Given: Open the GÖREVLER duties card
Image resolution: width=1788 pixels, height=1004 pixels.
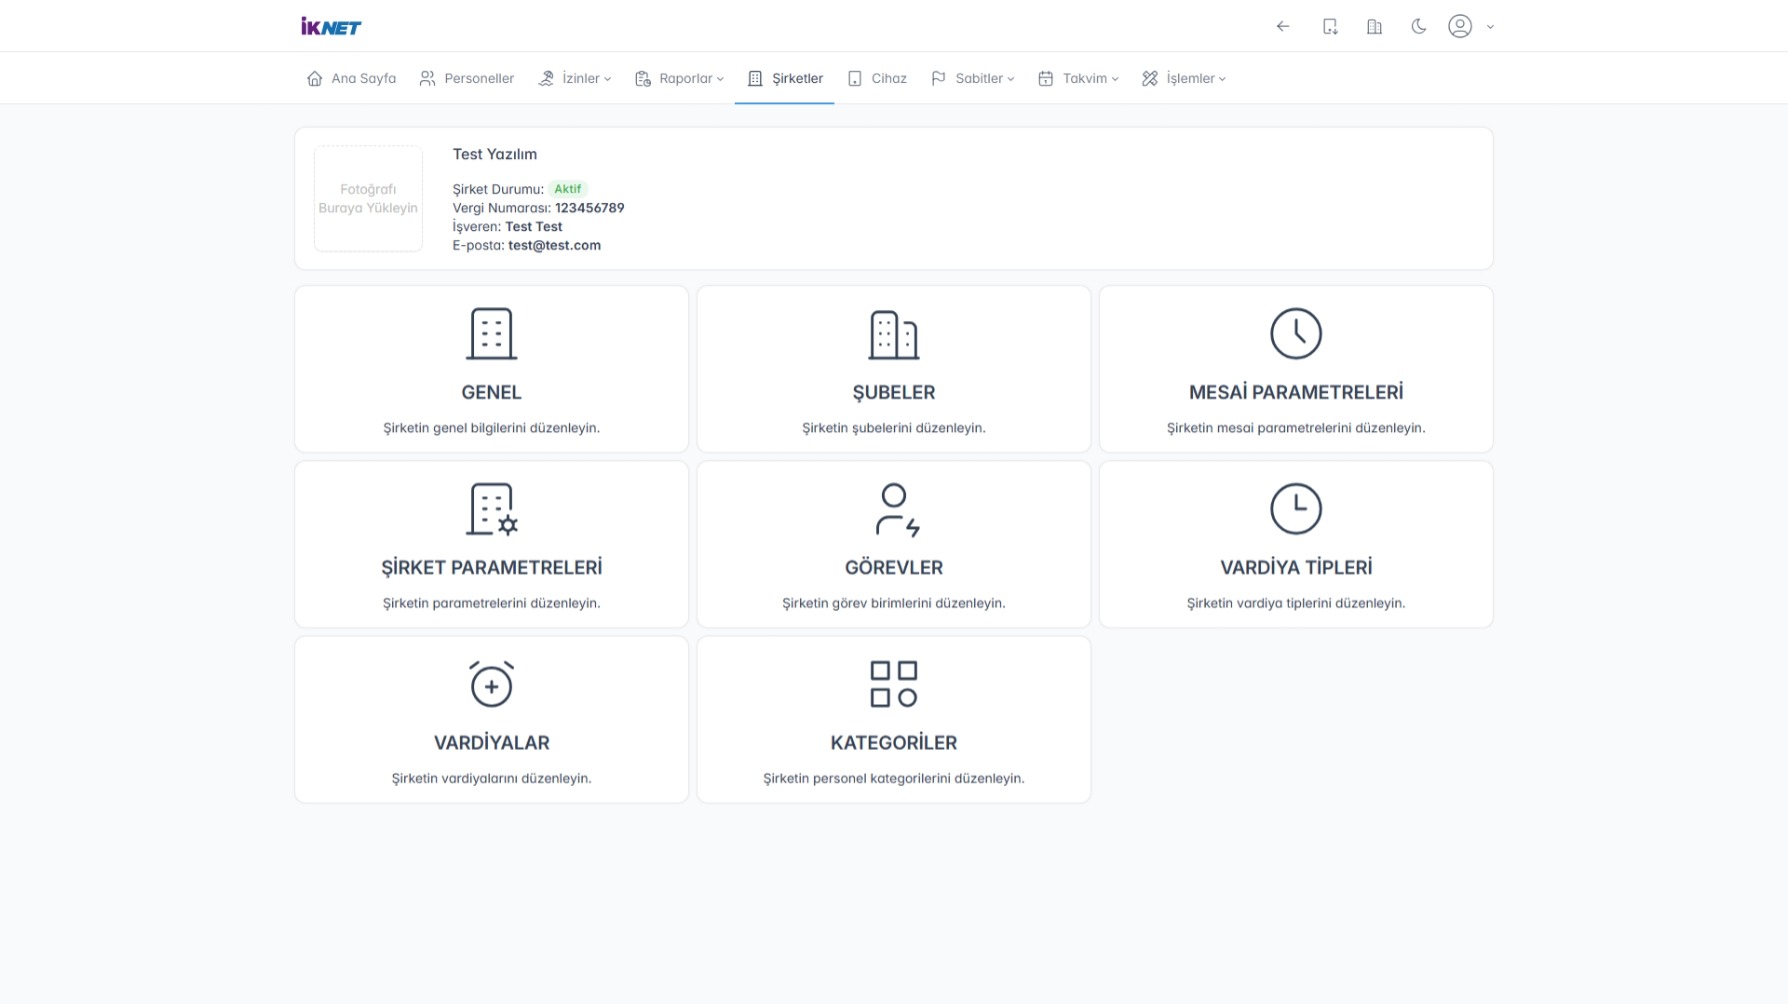Looking at the screenshot, I should coord(893,544).
